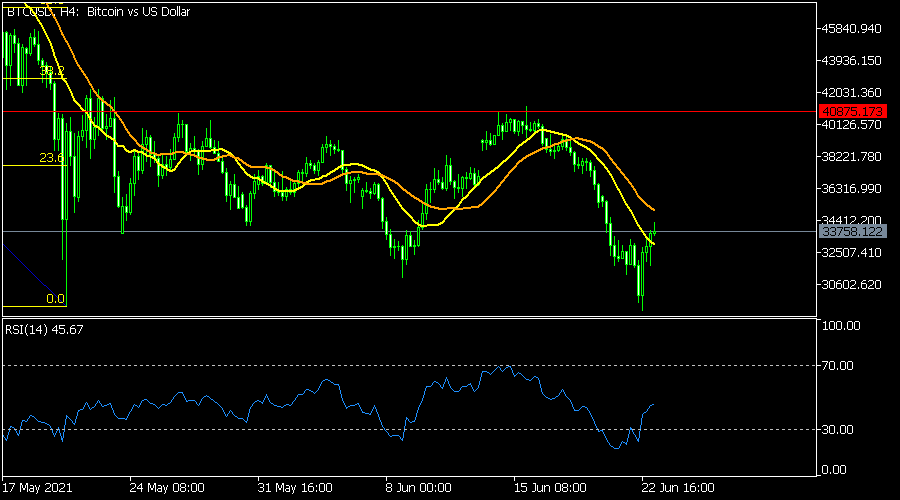Click the BTCUSD H4 chart title text

(98, 12)
